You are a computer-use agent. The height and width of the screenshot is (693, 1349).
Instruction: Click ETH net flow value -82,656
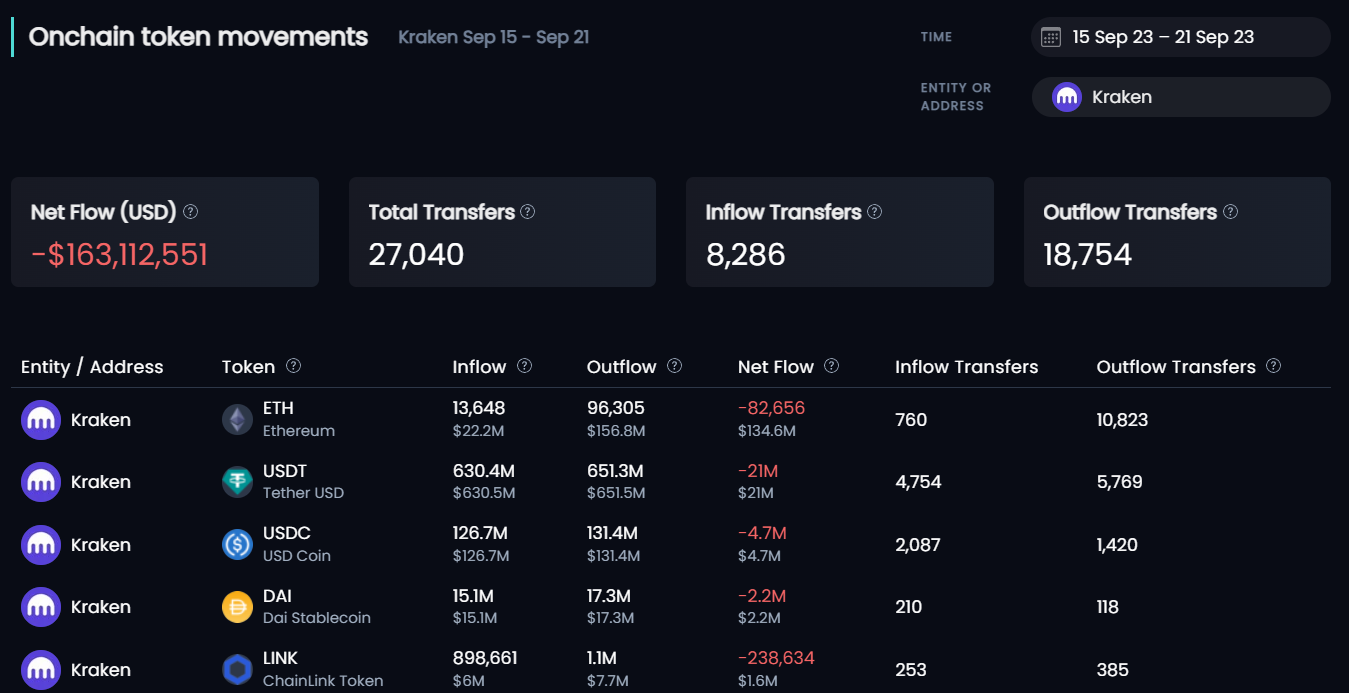point(771,408)
